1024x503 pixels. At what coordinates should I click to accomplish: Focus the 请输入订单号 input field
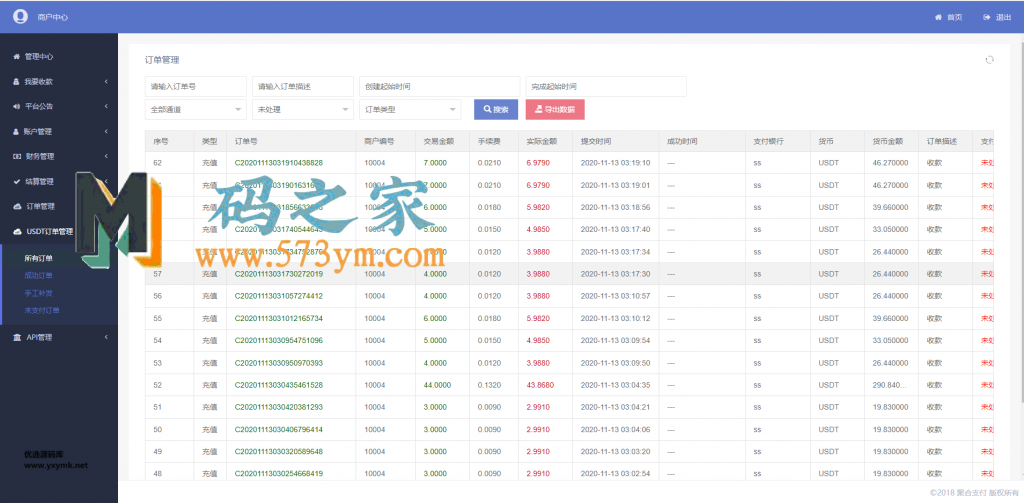196,86
